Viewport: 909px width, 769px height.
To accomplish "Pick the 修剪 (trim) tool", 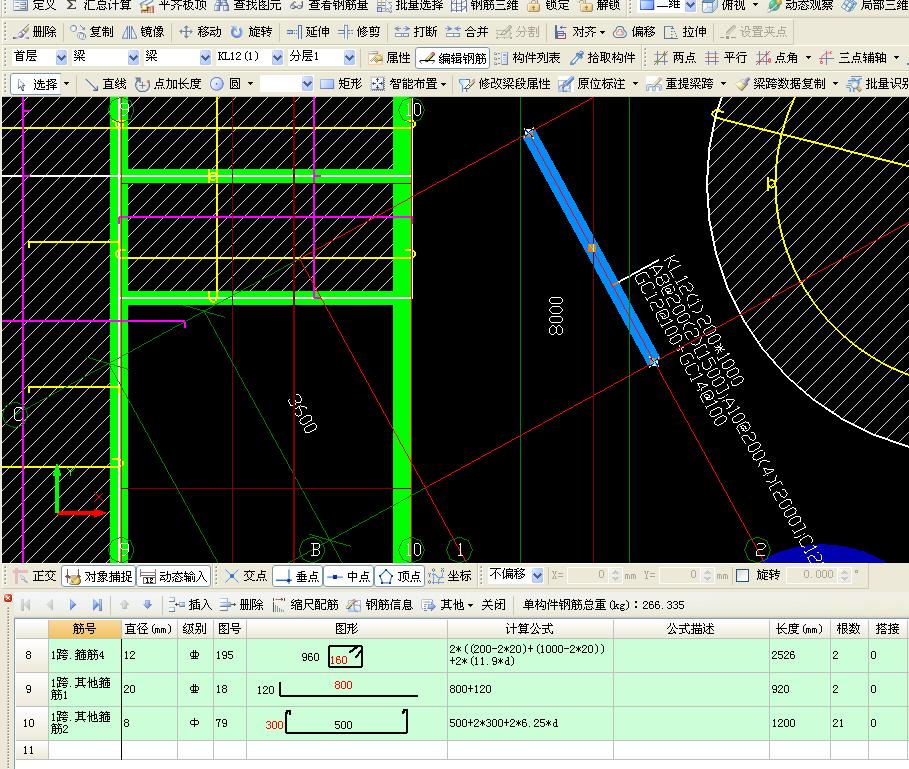I will coord(359,32).
